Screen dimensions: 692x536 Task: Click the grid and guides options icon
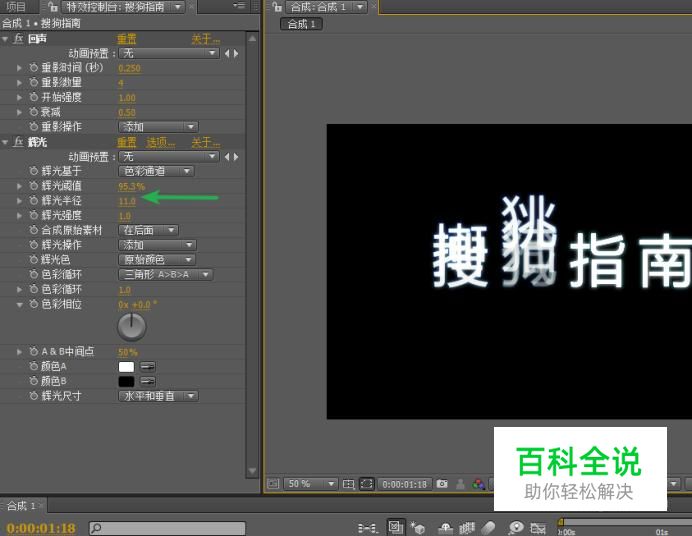click(x=349, y=484)
